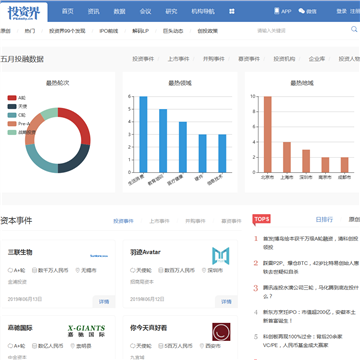Screen dimensions: 360x360
Task: Open the 你今天真好看 dark red logo
Action: pyautogui.click(x=221, y=332)
